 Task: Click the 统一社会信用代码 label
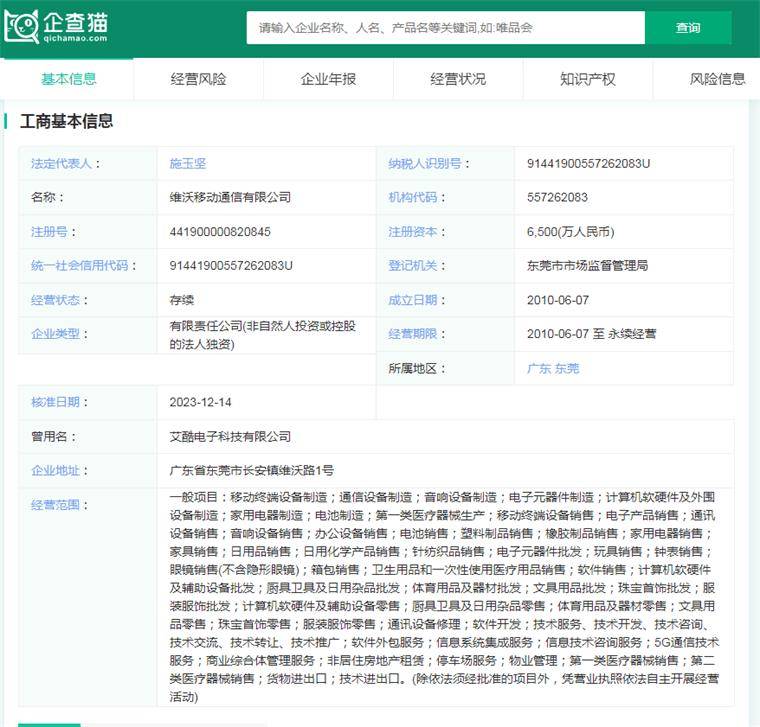79,266
